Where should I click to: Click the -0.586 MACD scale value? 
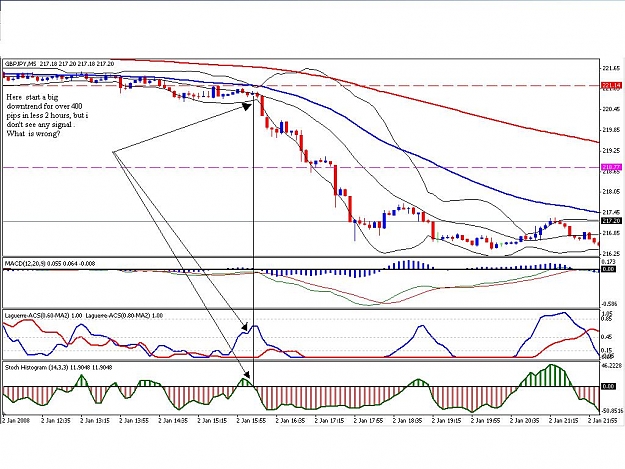coord(610,304)
